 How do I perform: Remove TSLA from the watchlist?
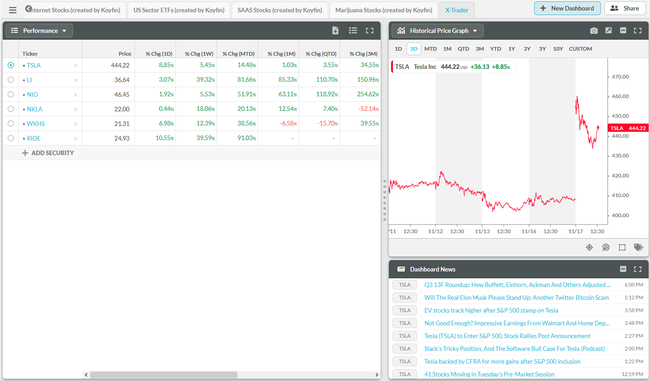tap(75, 66)
